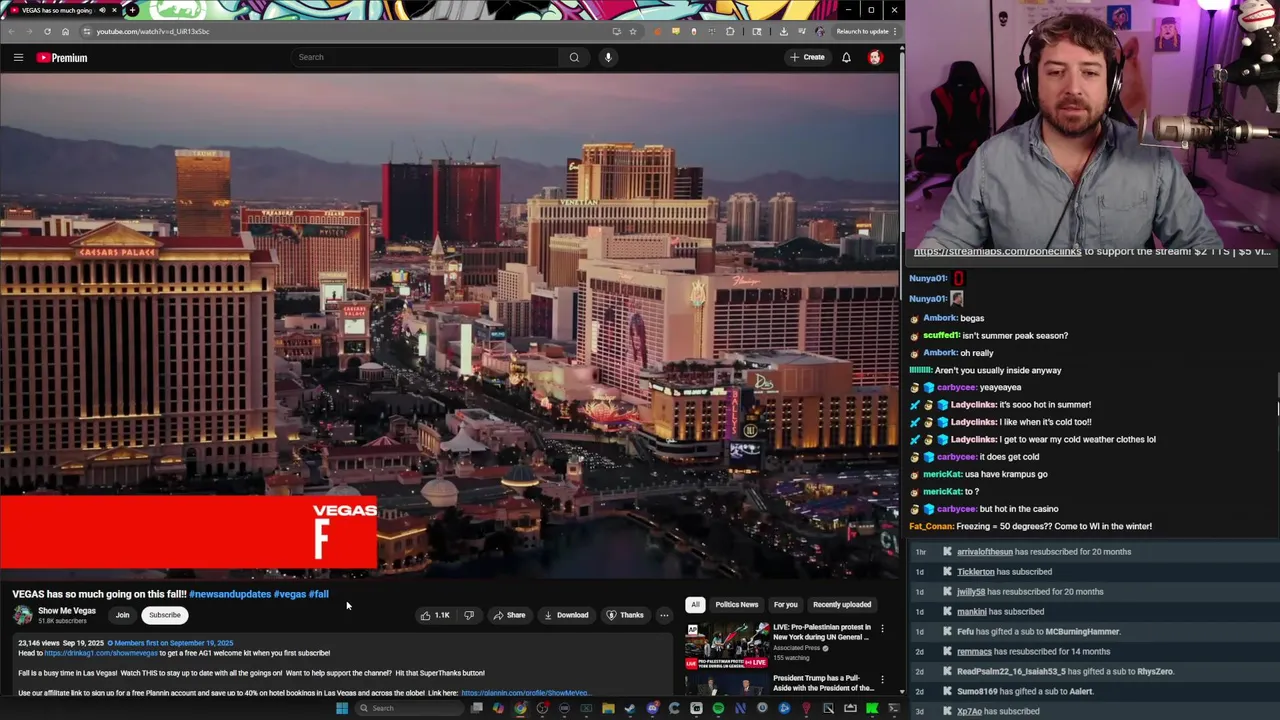Open mankini username in activity feed

972,612
